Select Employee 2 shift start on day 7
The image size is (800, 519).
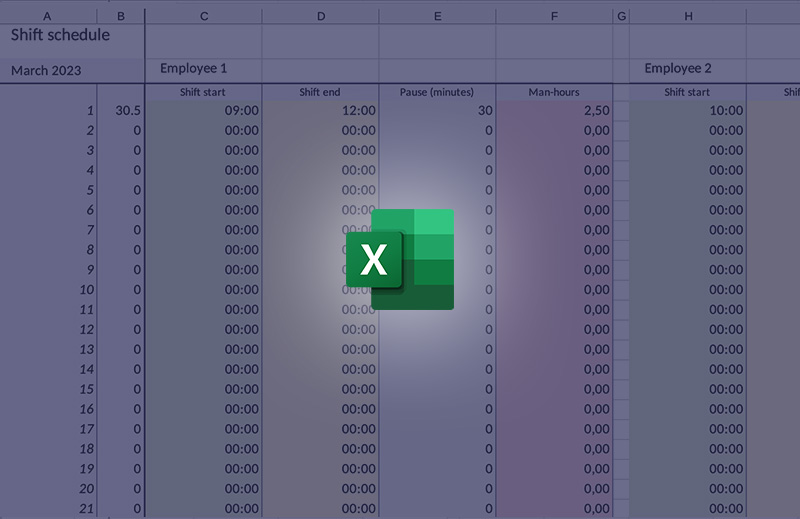tap(688, 230)
